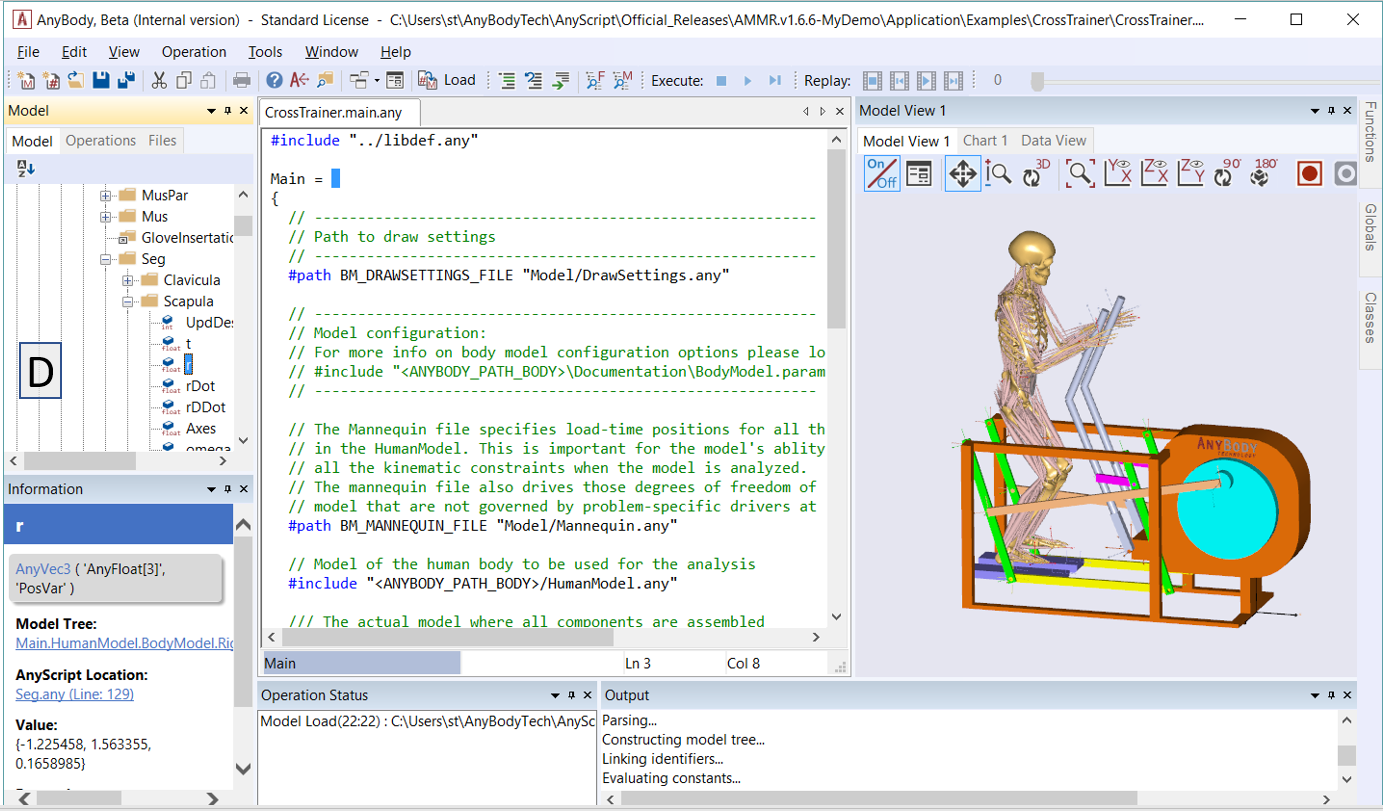Rotate the view 180 degrees
Screen dimensions: 1383x811
[1263, 174]
